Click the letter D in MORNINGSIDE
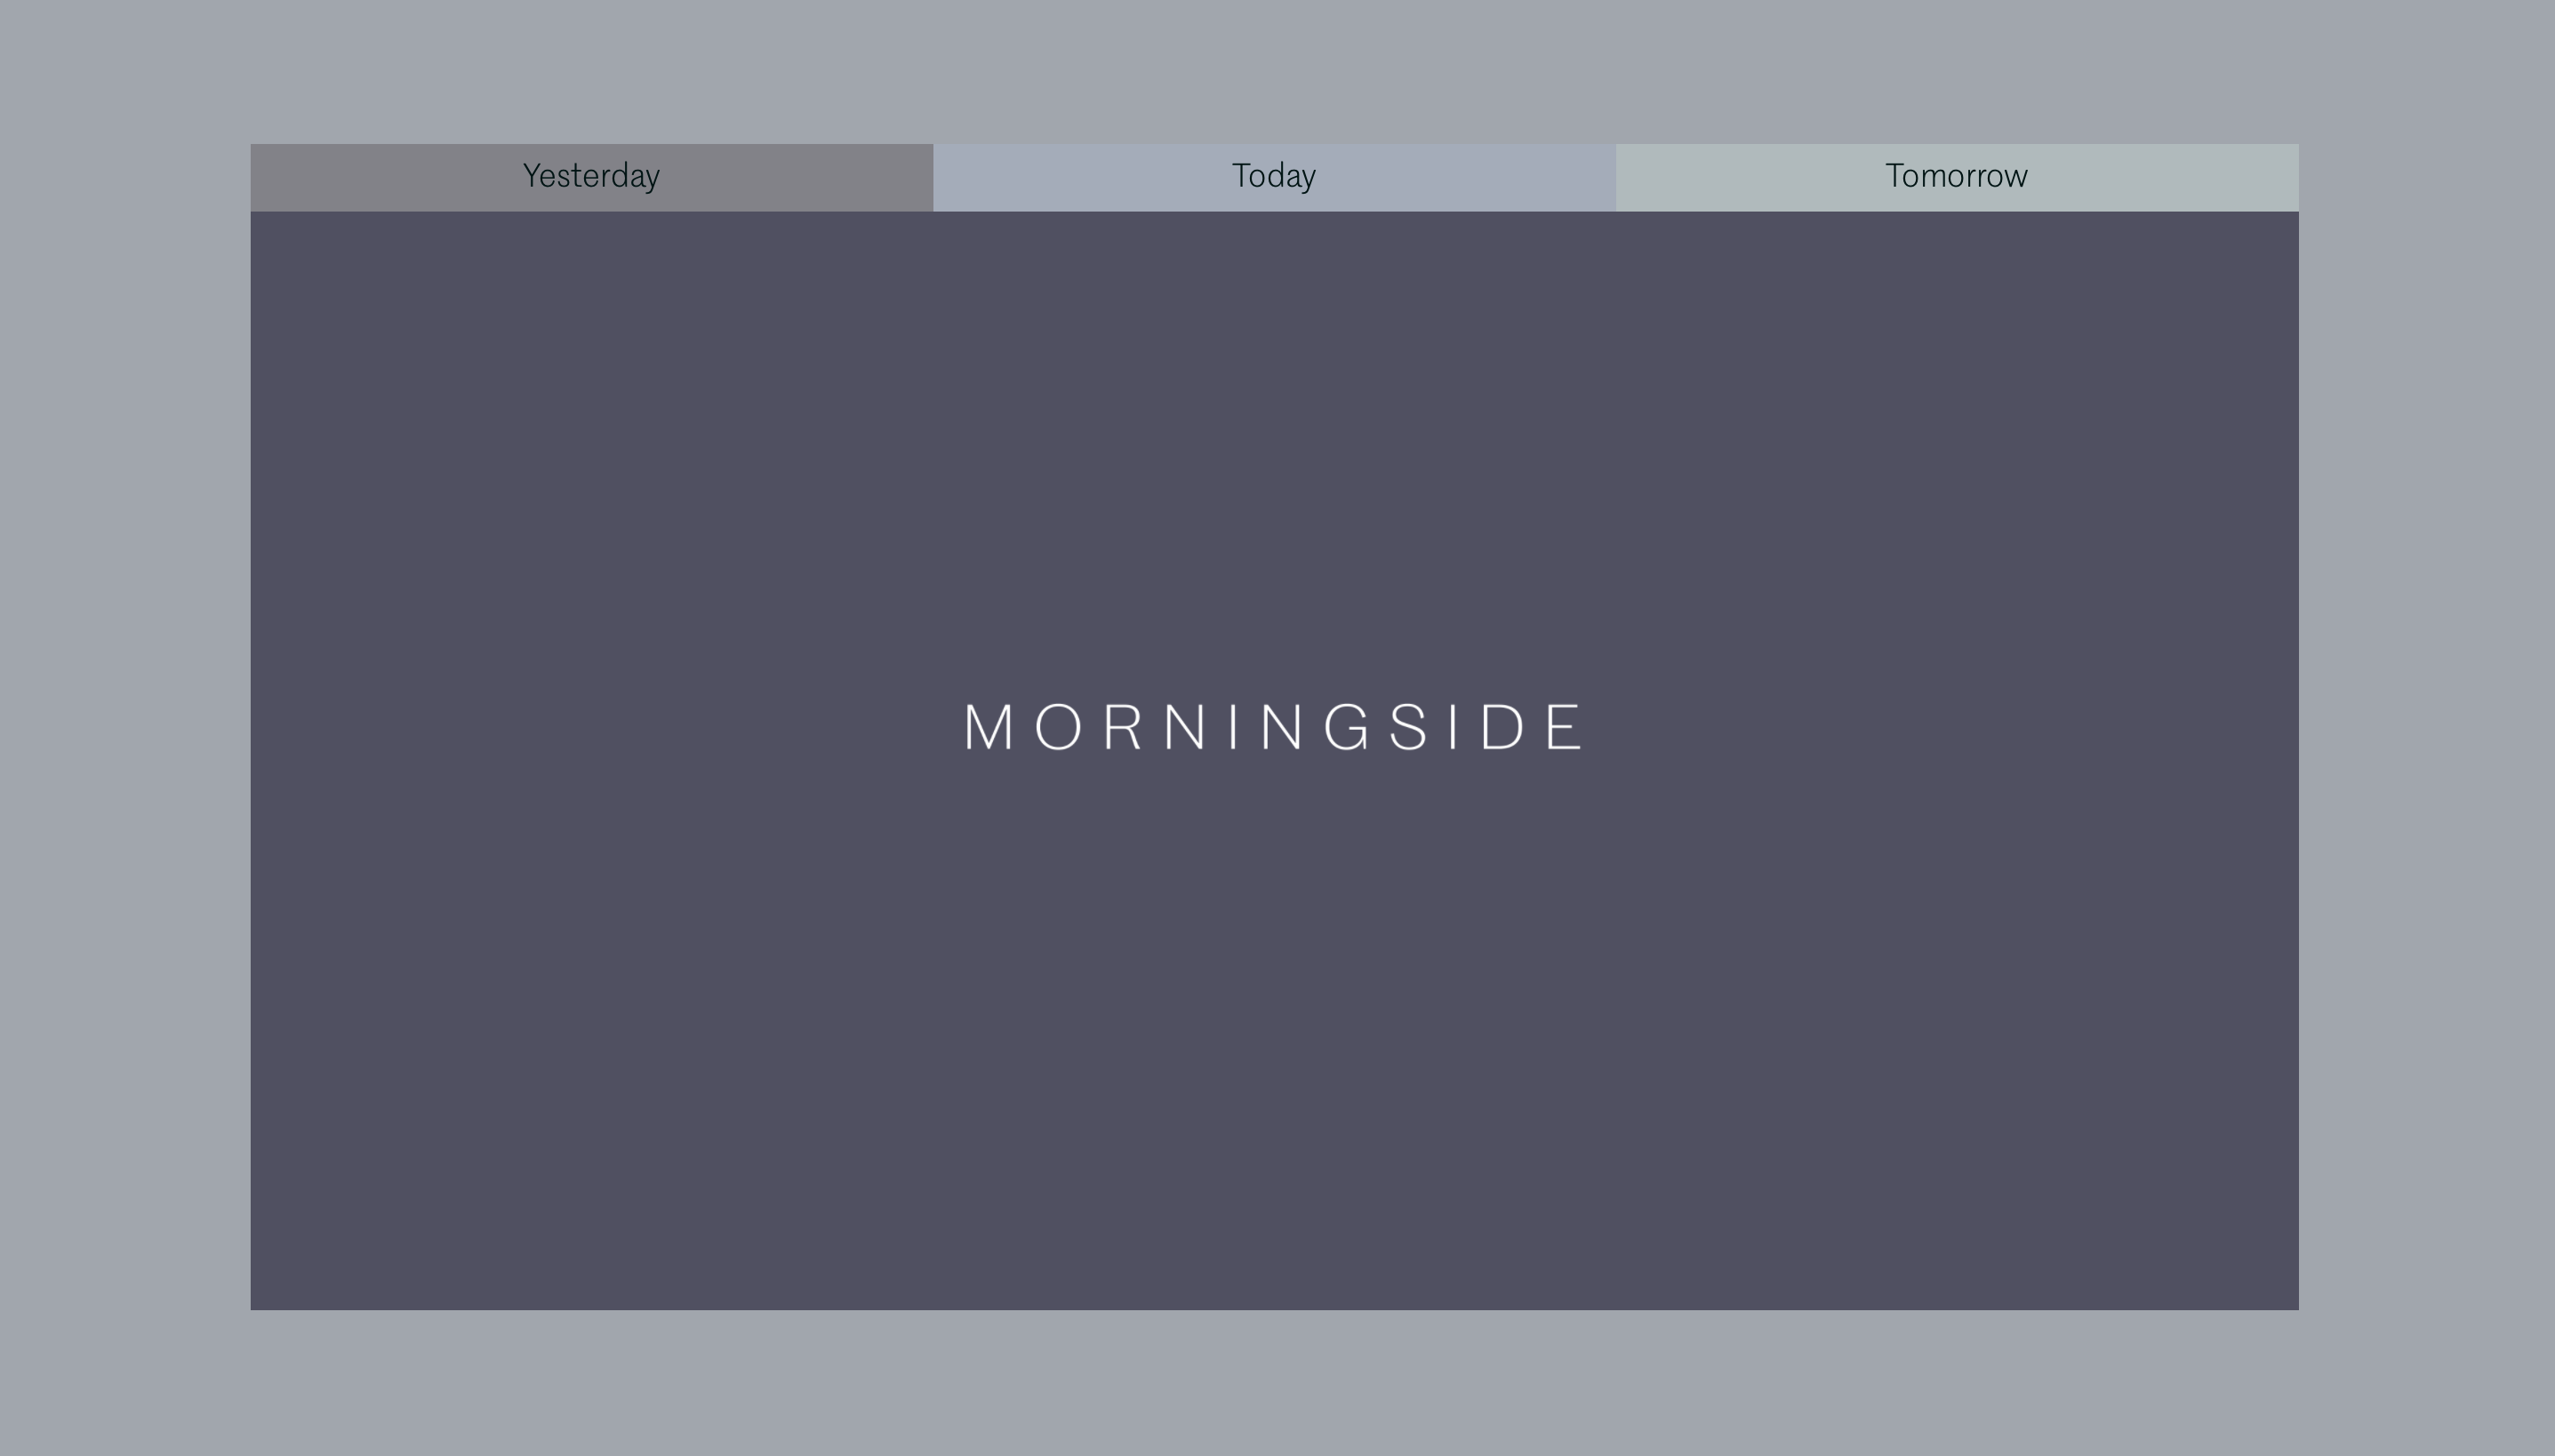The height and width of the screenshot is (1456, 2555). (x=1502, y=727)
